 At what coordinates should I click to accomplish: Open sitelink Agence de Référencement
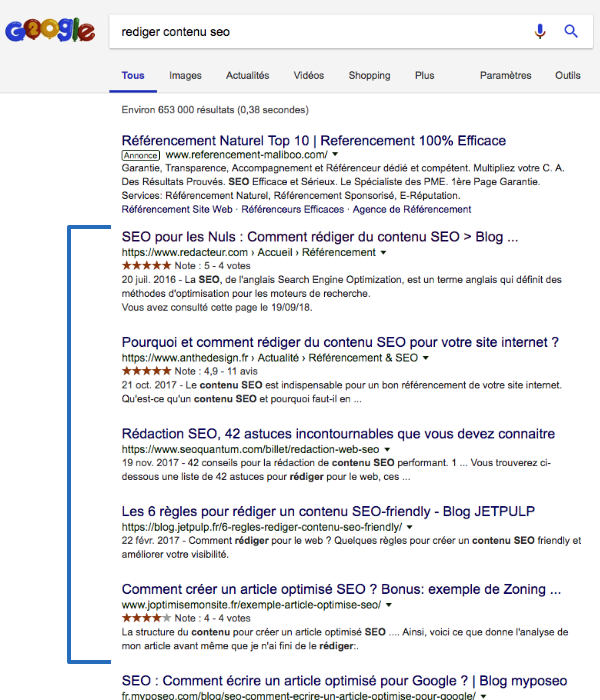412,209
